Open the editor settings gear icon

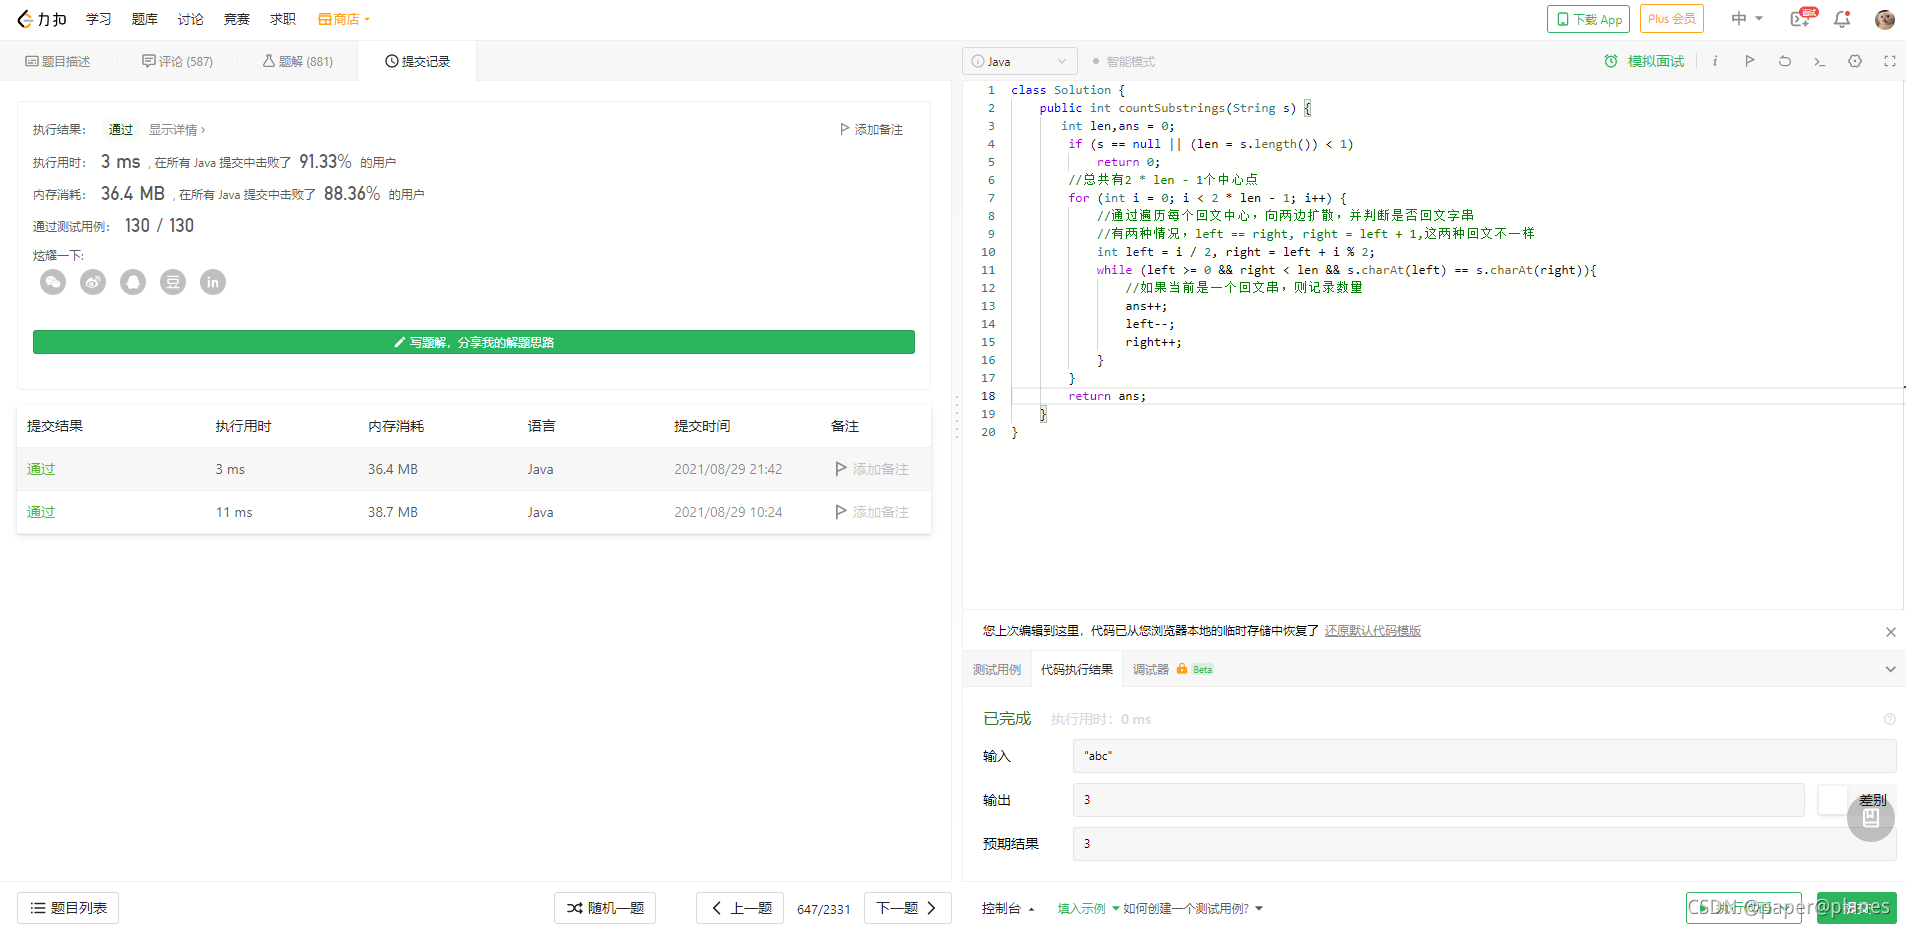tap(1855, 61)
